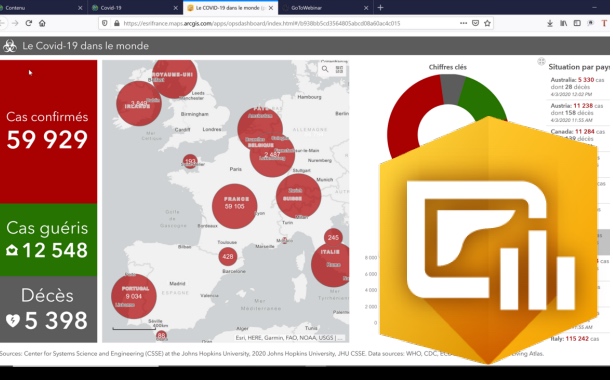
Task: Click the Le Covid-19 dans le monde title
Action: point(86,46)
